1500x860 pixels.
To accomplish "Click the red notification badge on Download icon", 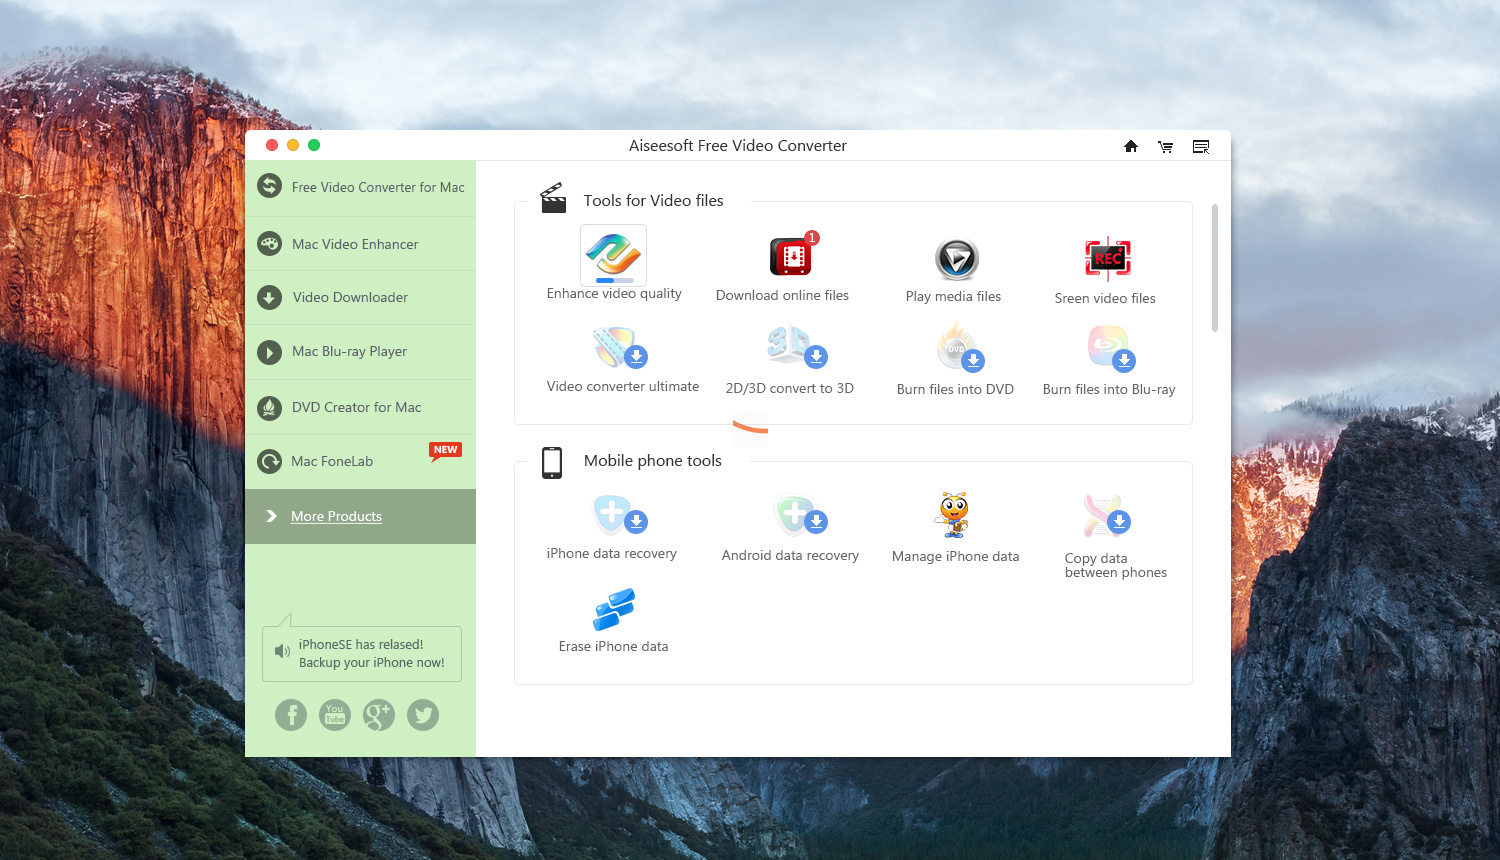I will (x=812, y=238).
